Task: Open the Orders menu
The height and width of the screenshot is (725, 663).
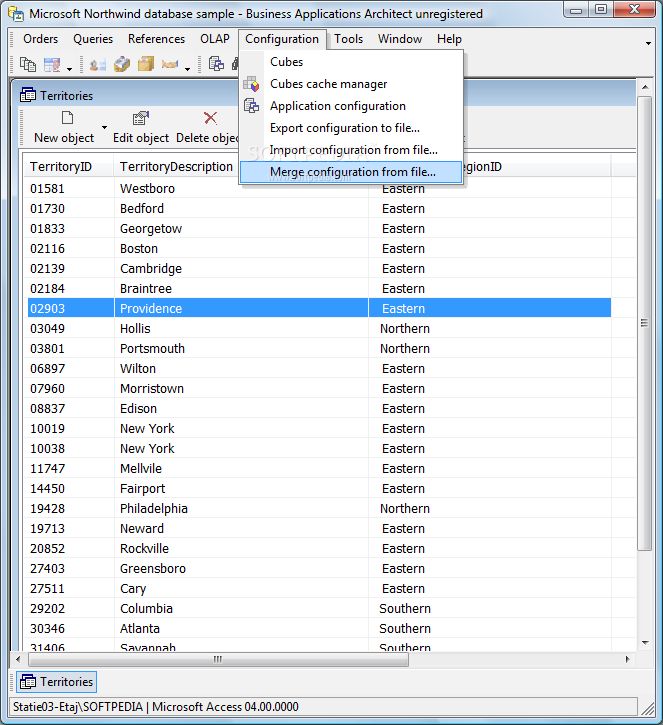Action: click(41, 39)
